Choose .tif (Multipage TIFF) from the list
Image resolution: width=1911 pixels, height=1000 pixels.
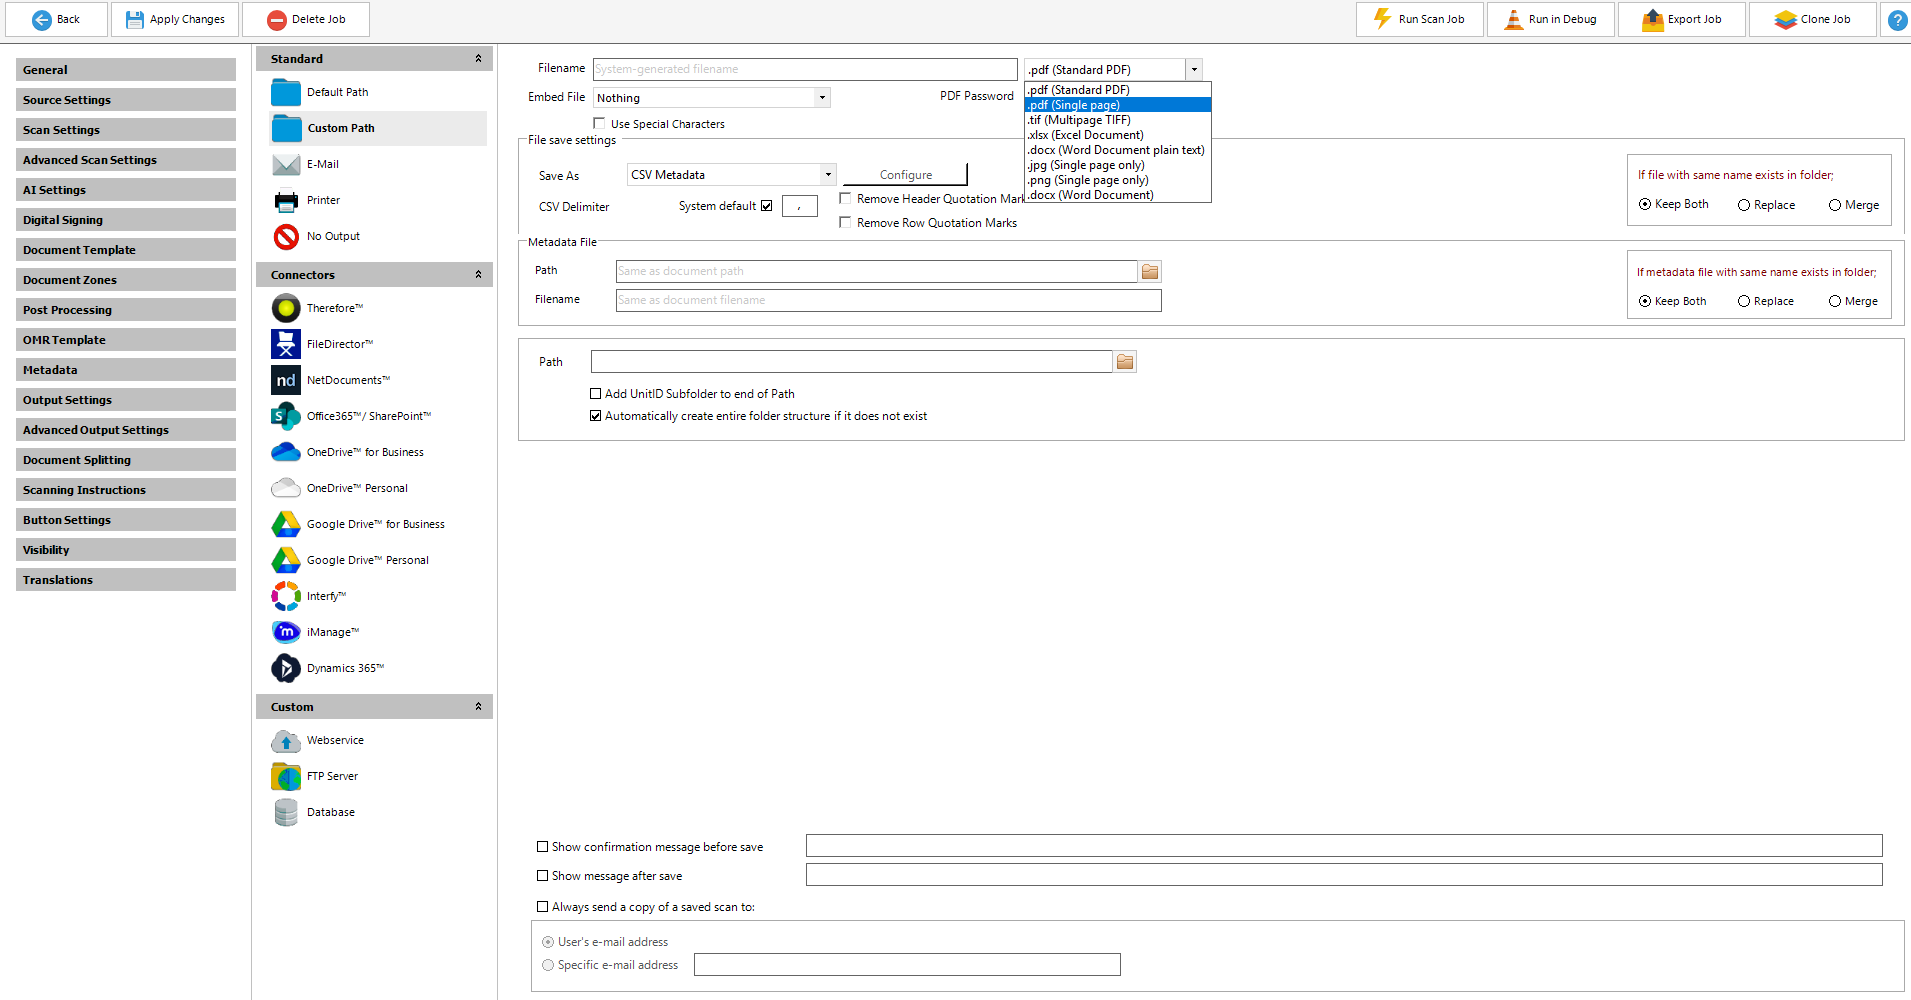[1080, 120]
